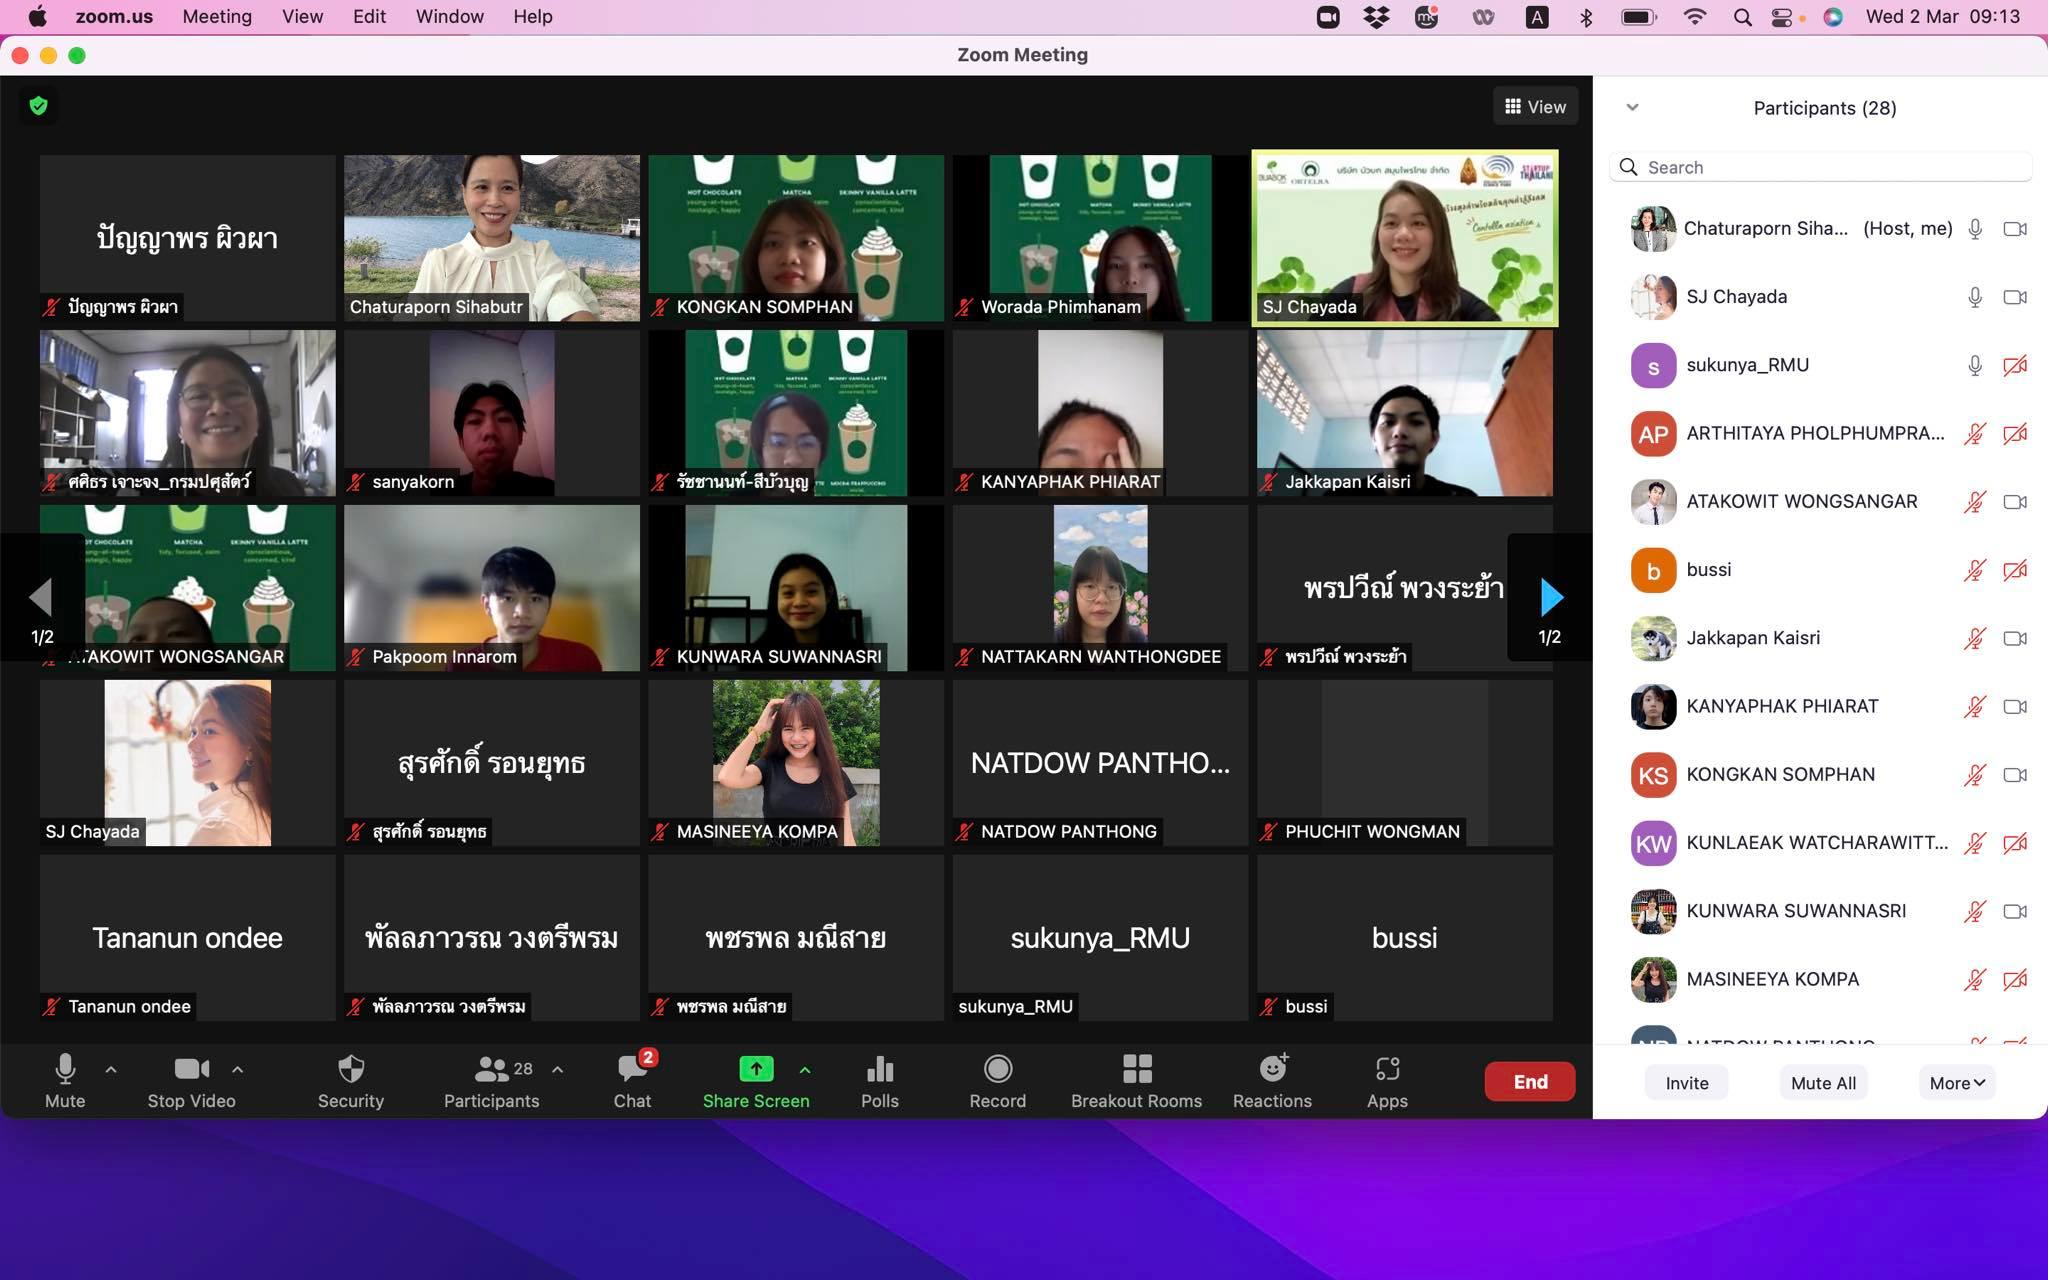Expand the audio options arrow beside Mute
The image size is (2048, 1280).
coord(111,1069)
